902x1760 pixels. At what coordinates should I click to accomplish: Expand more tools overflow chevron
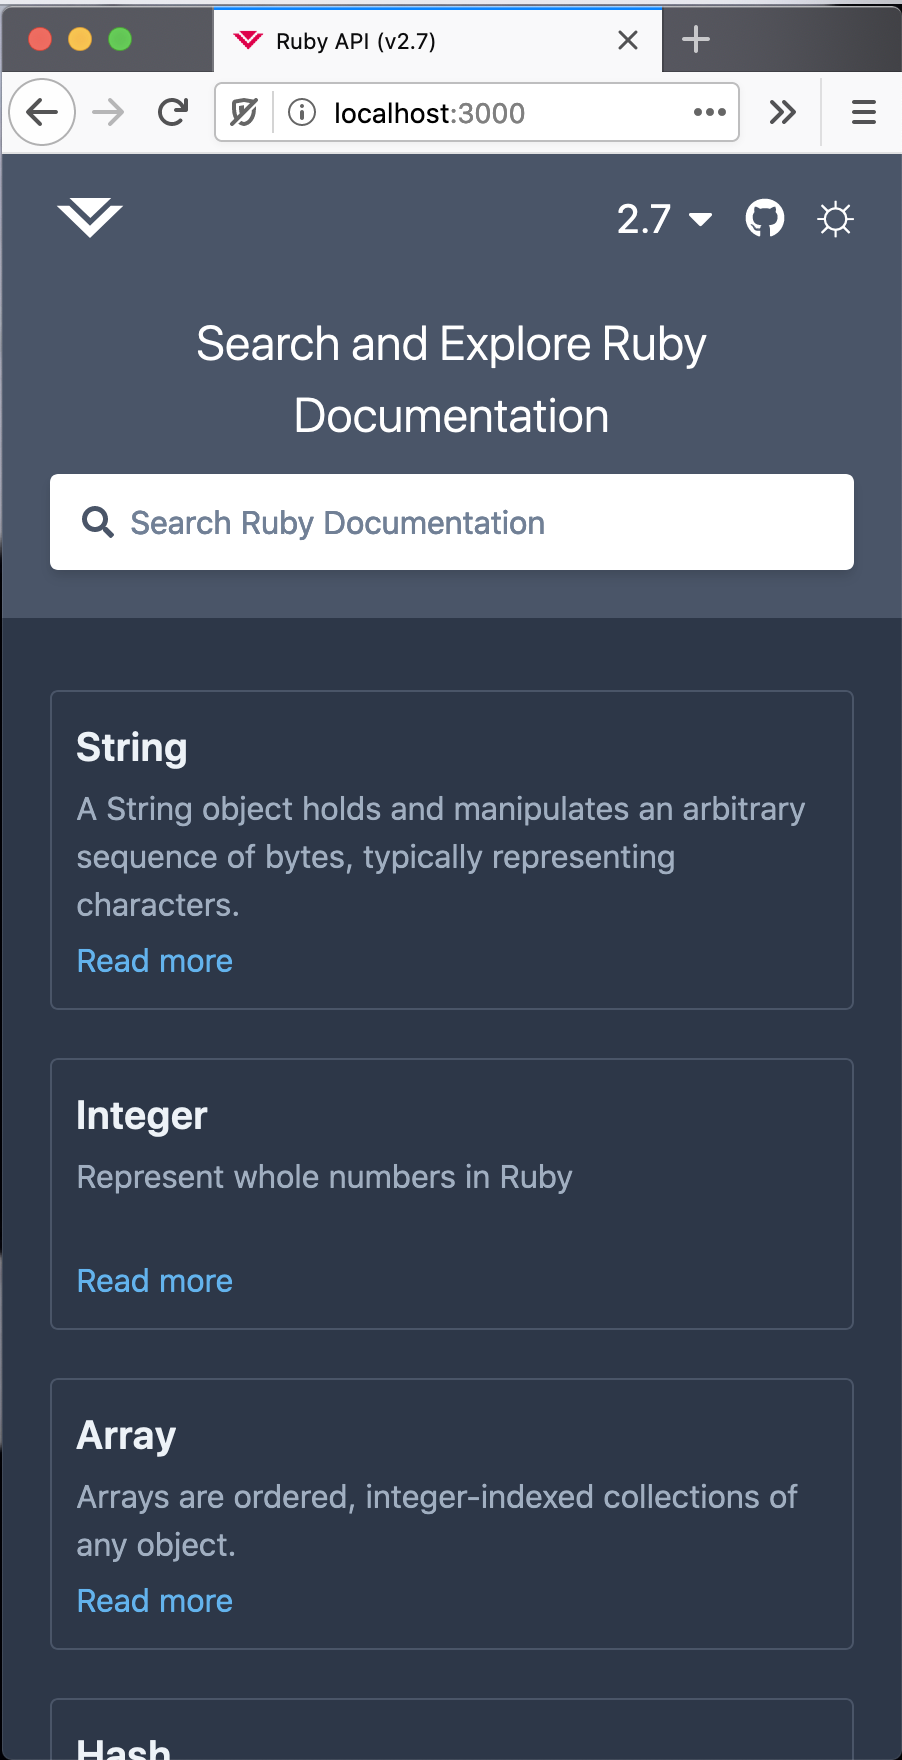pos(782,112)
